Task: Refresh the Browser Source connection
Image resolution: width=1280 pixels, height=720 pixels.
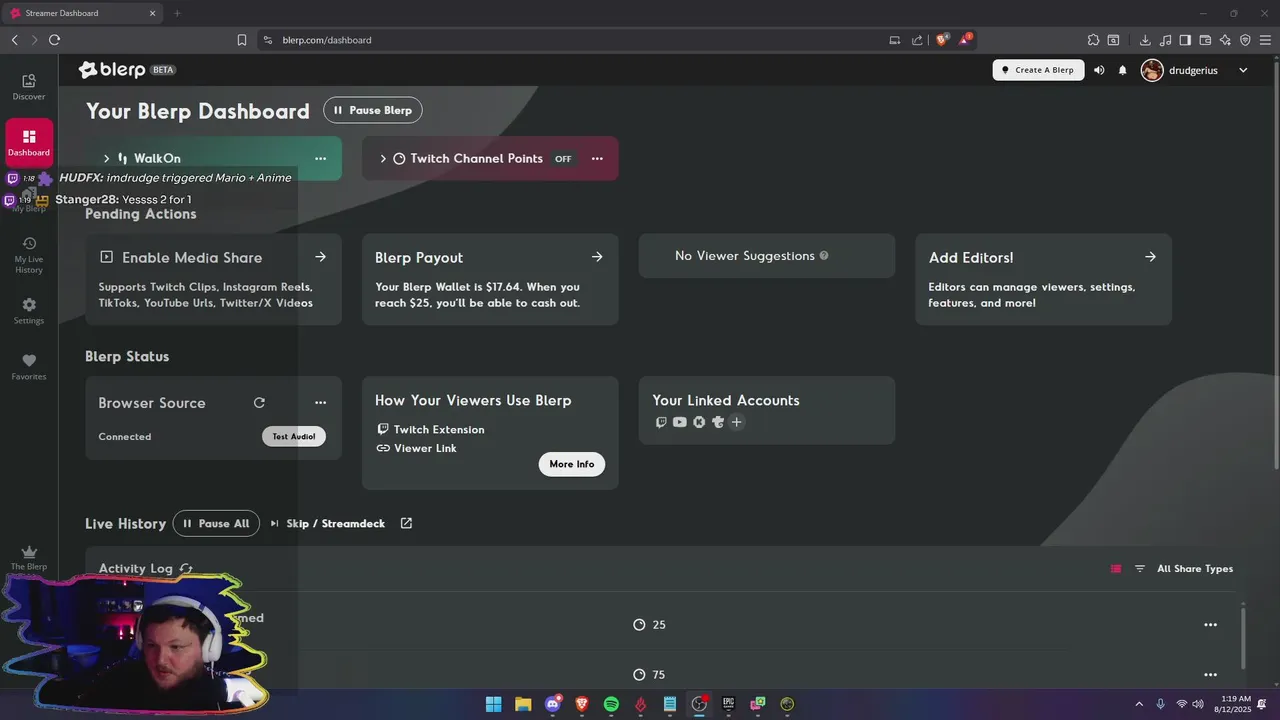Action: [x=259, y=403]
